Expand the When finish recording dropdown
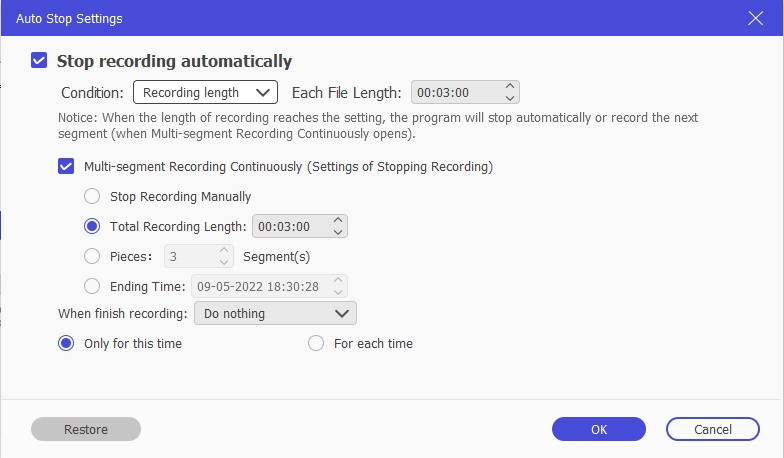This screenshot has height=458, width=784. click(x=276, y=314)
